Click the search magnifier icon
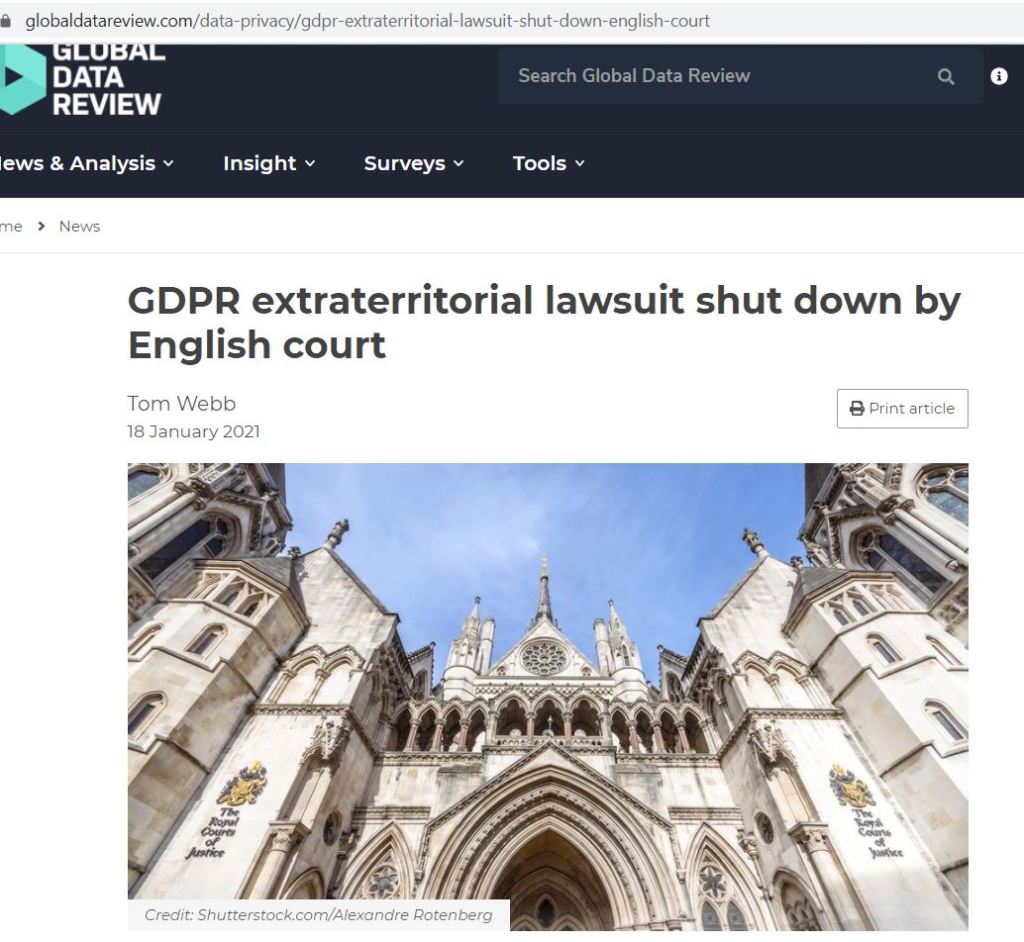The height and width of the screenshot is (942, 1024). [x=946, y=77]
